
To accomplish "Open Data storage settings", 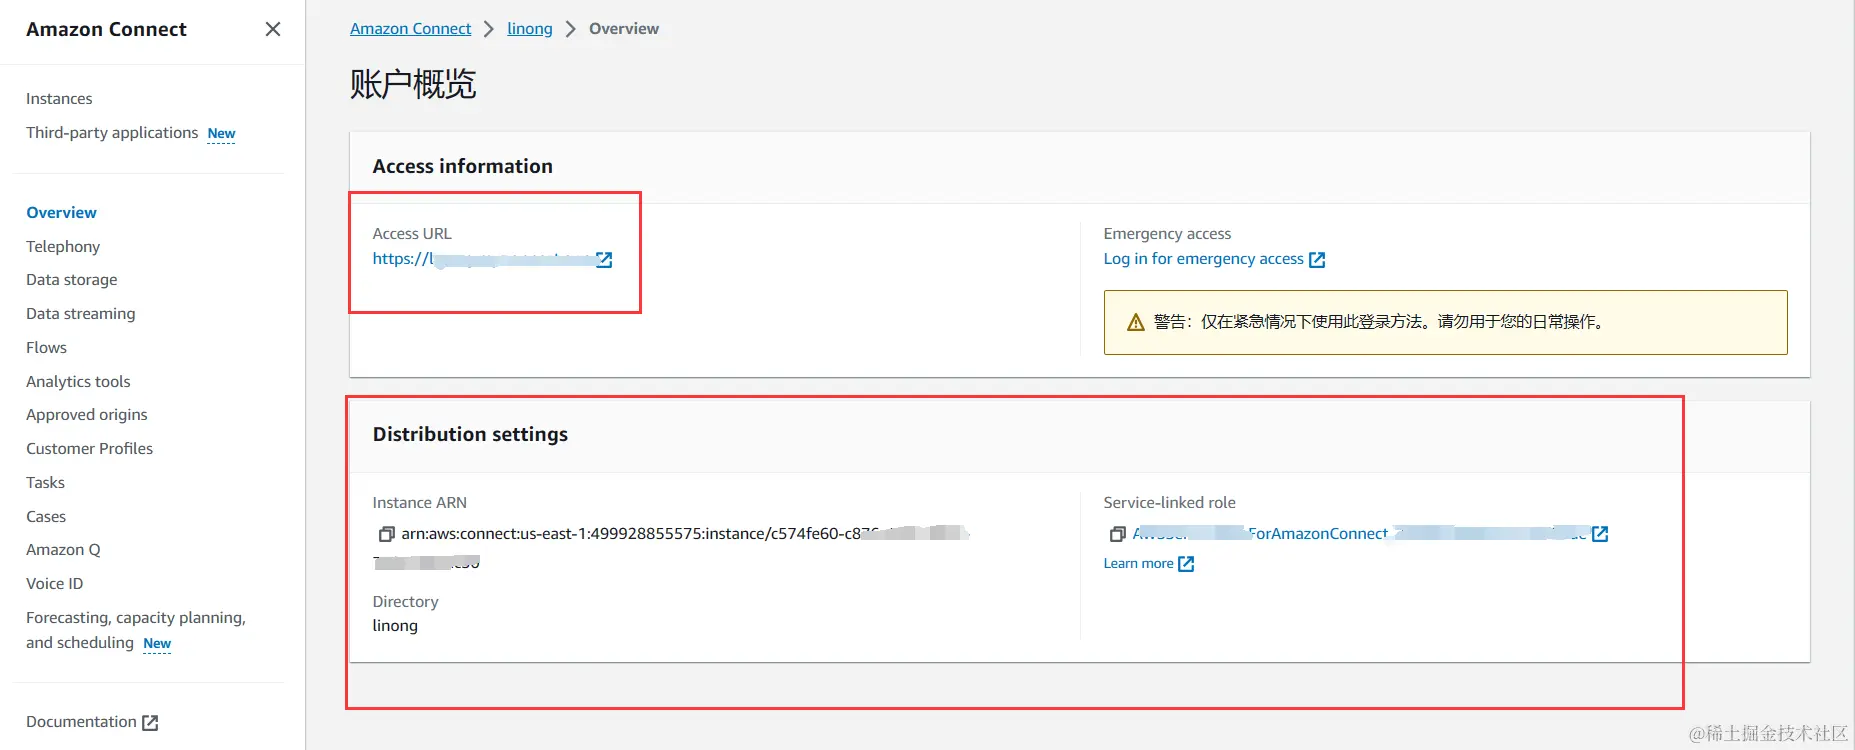I will tap(72, 279).
